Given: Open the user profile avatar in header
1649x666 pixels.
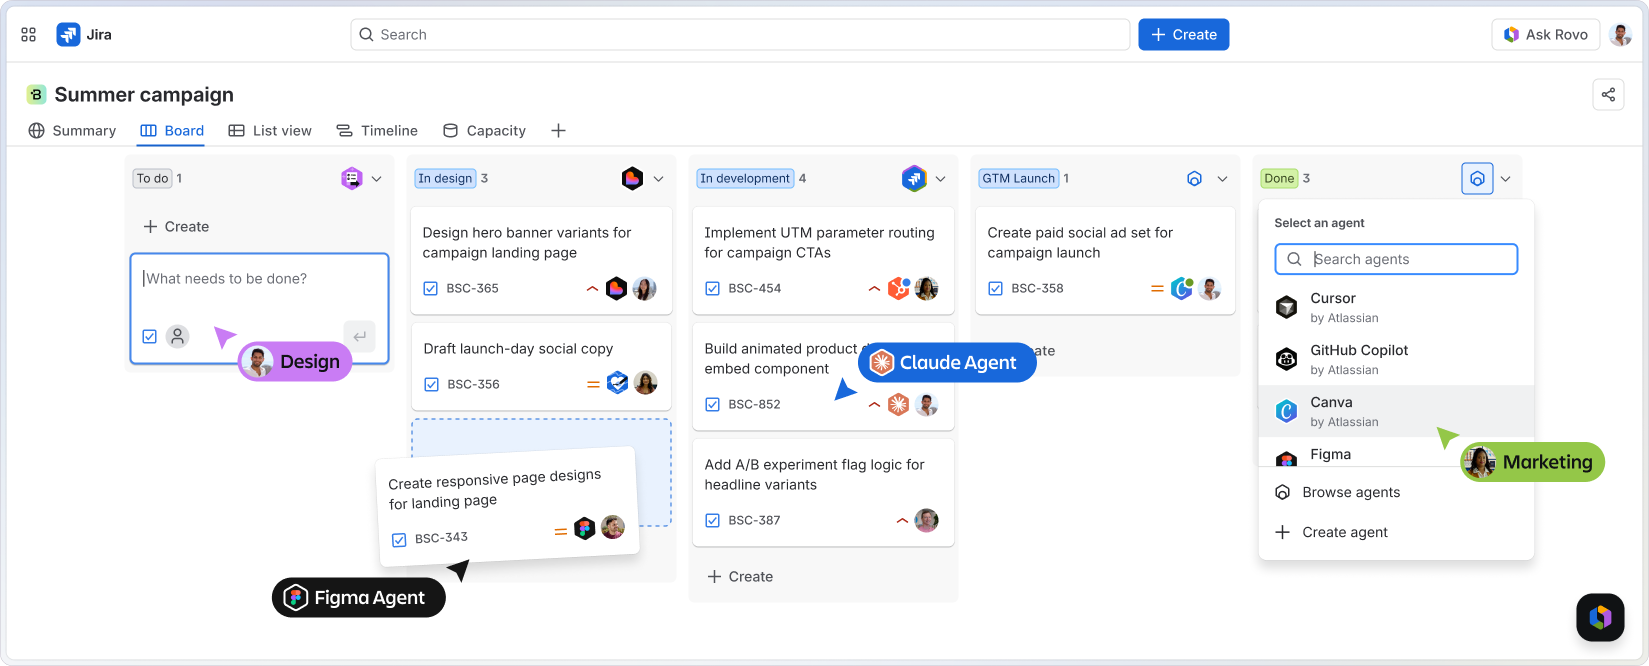Looking at the screenshot, I should click(1620, 34).
